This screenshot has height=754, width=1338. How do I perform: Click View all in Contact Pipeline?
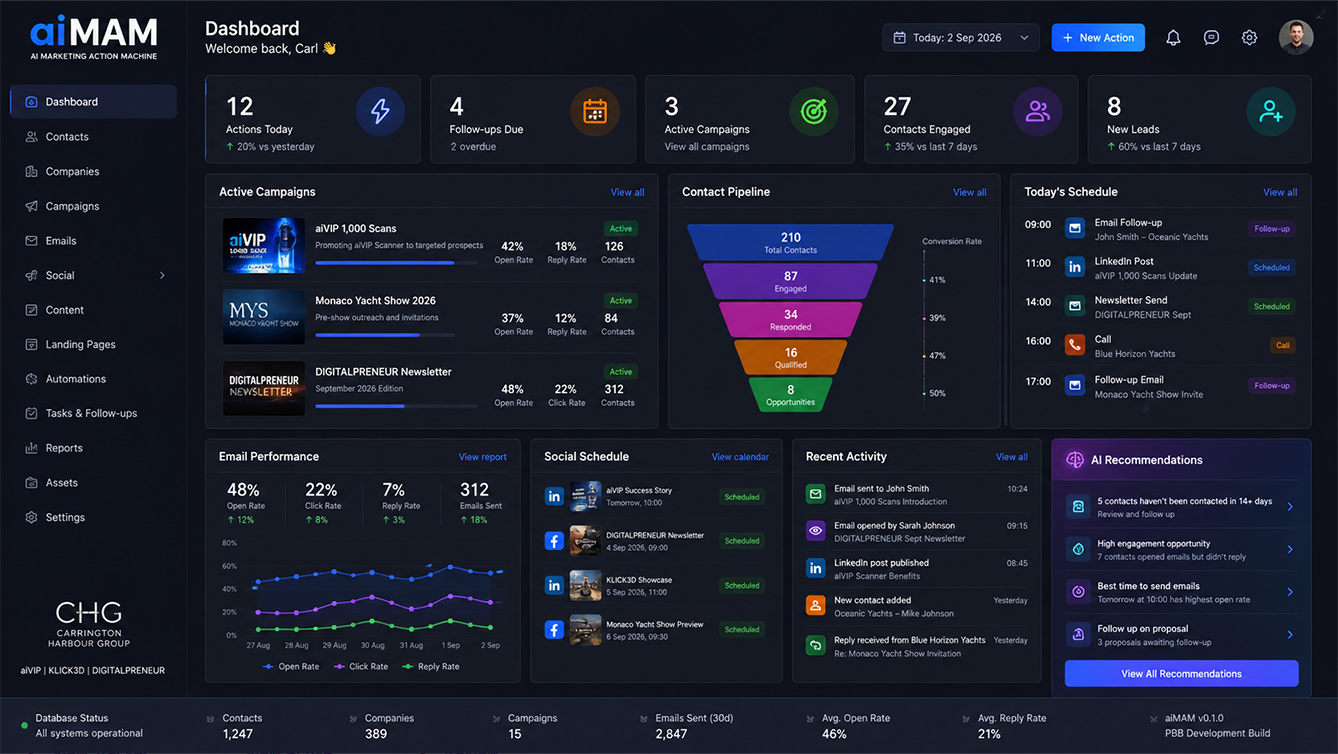point(969,192)
